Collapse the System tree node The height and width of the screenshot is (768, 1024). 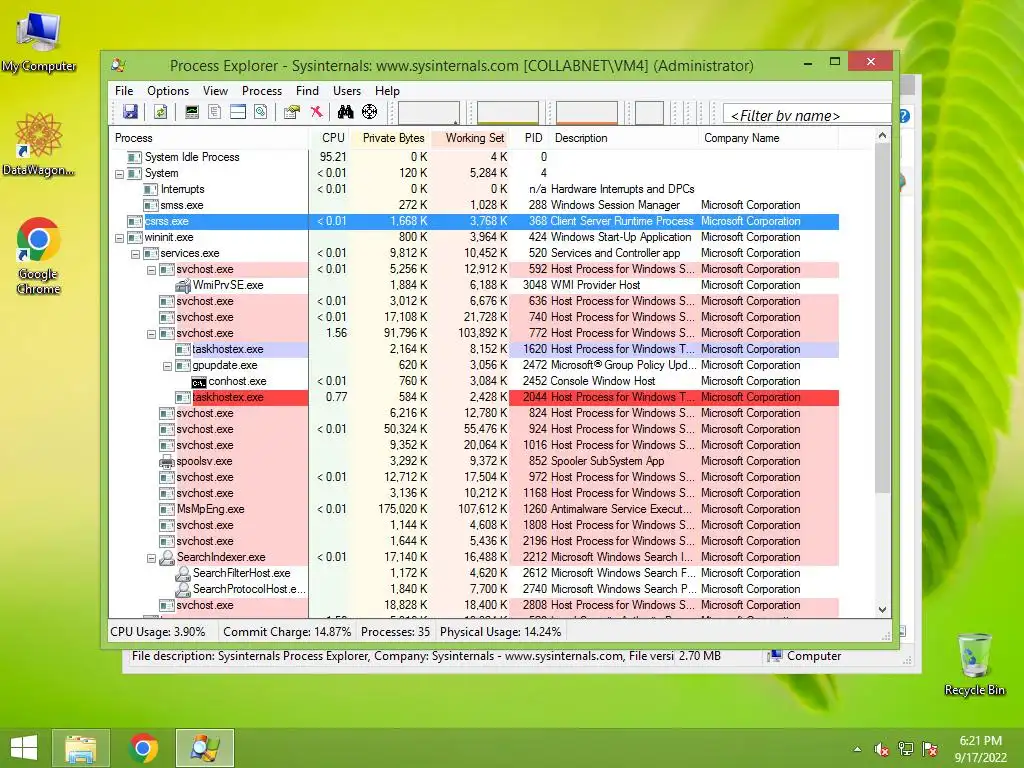(x=120, y=174)
